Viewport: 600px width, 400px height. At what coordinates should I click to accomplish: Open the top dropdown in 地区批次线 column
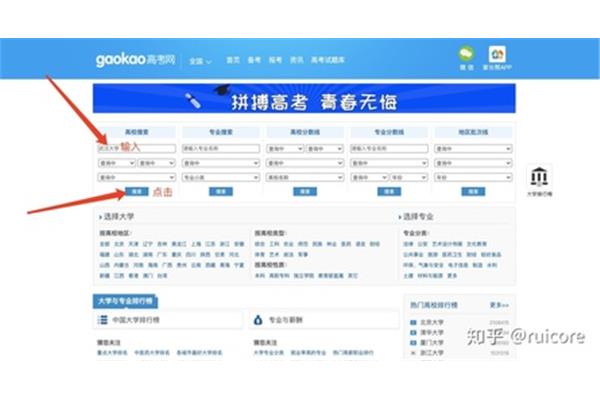(x=473, y=149)
